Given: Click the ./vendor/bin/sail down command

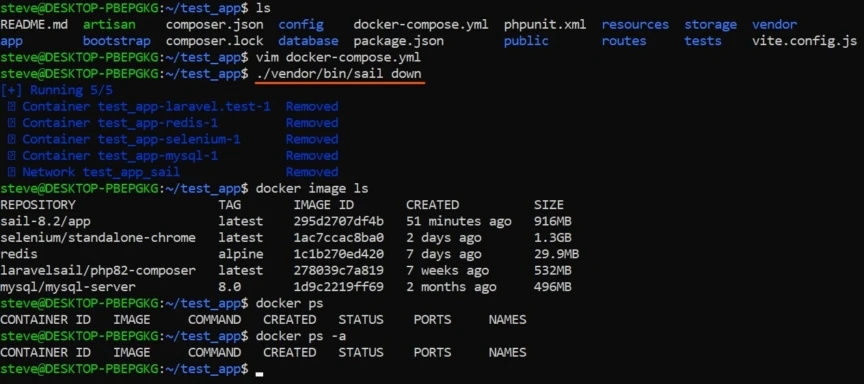Looking at the screenshot, I should [338, 74].
